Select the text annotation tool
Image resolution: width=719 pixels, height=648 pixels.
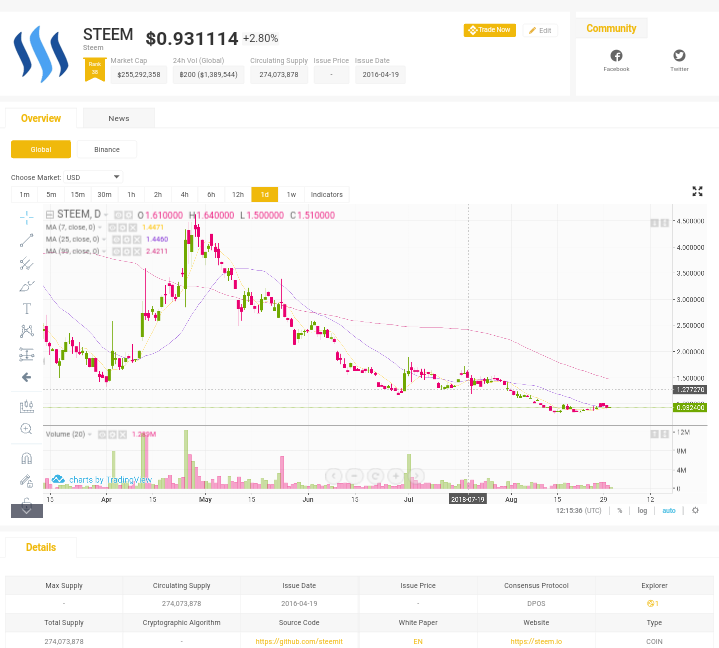point(27,309)
